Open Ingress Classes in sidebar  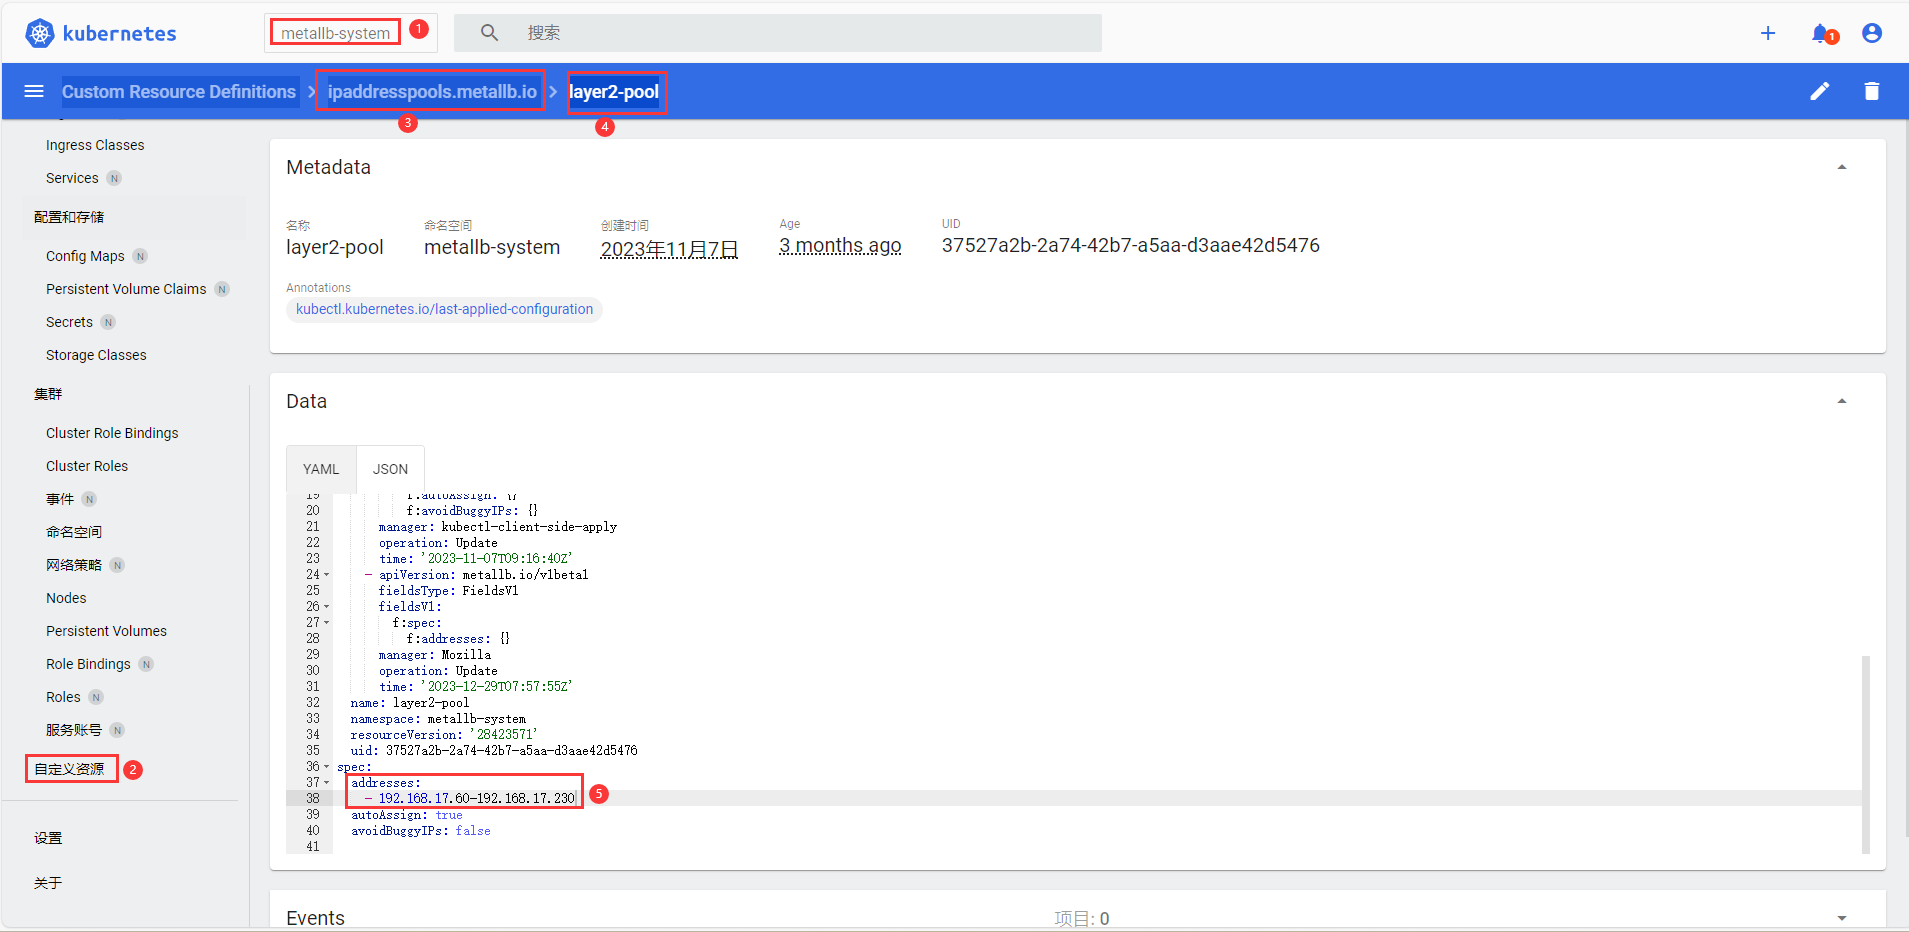[x=95, y=145]
